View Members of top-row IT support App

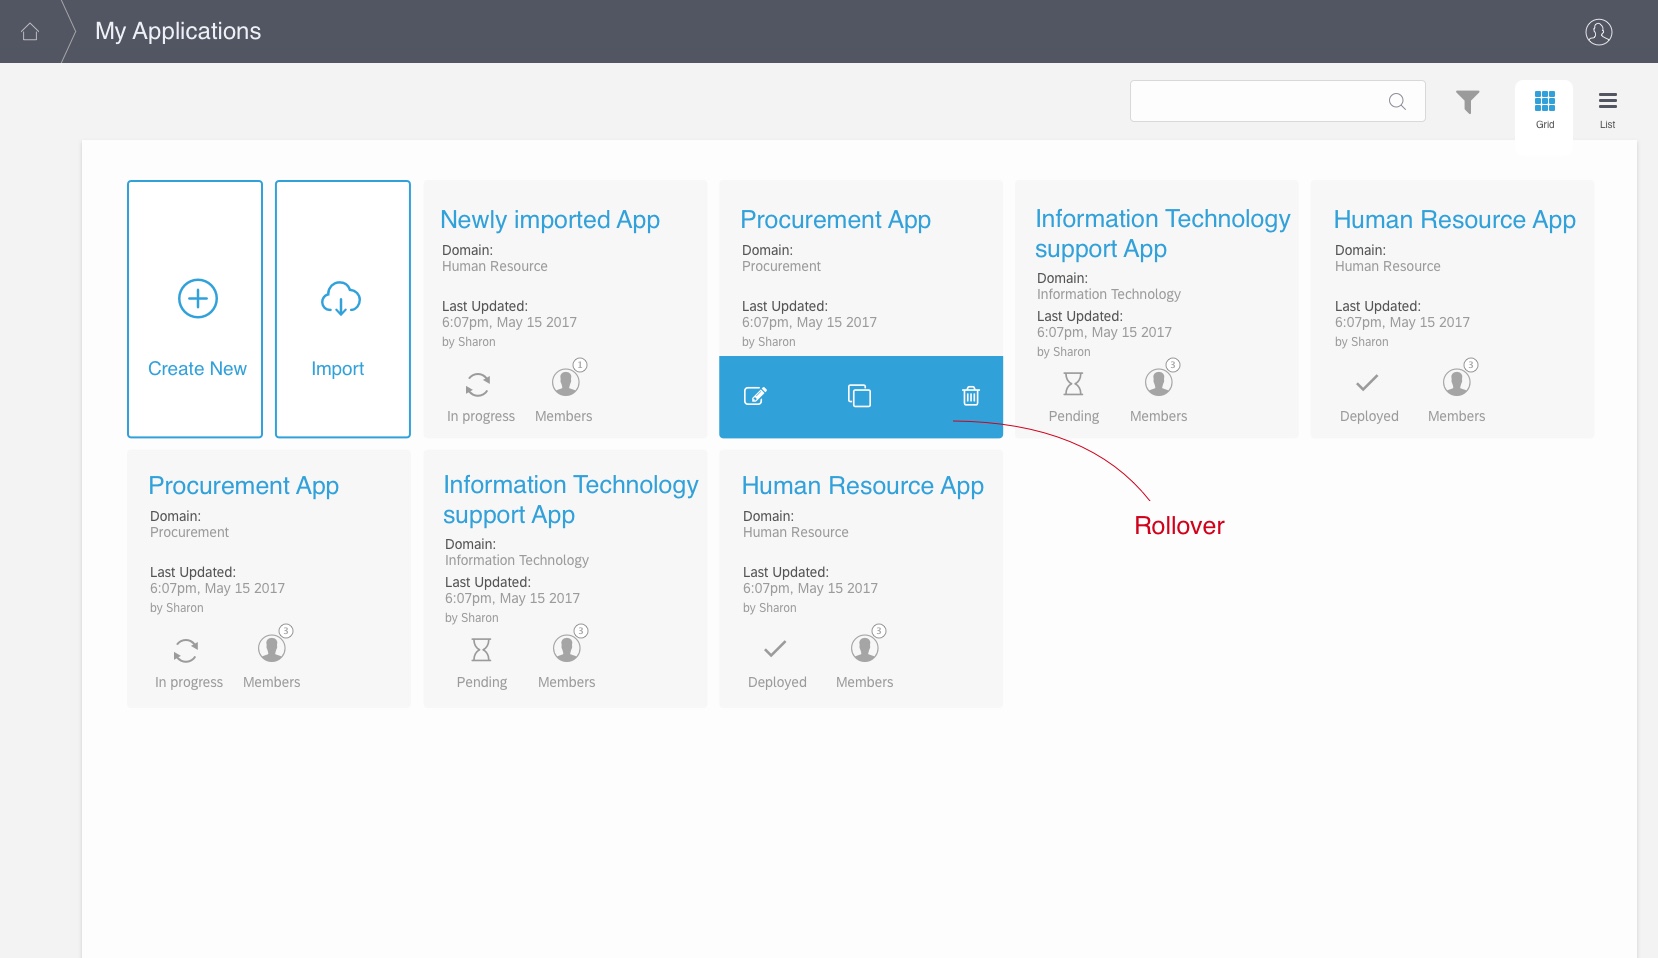(x=1159, y=382)
